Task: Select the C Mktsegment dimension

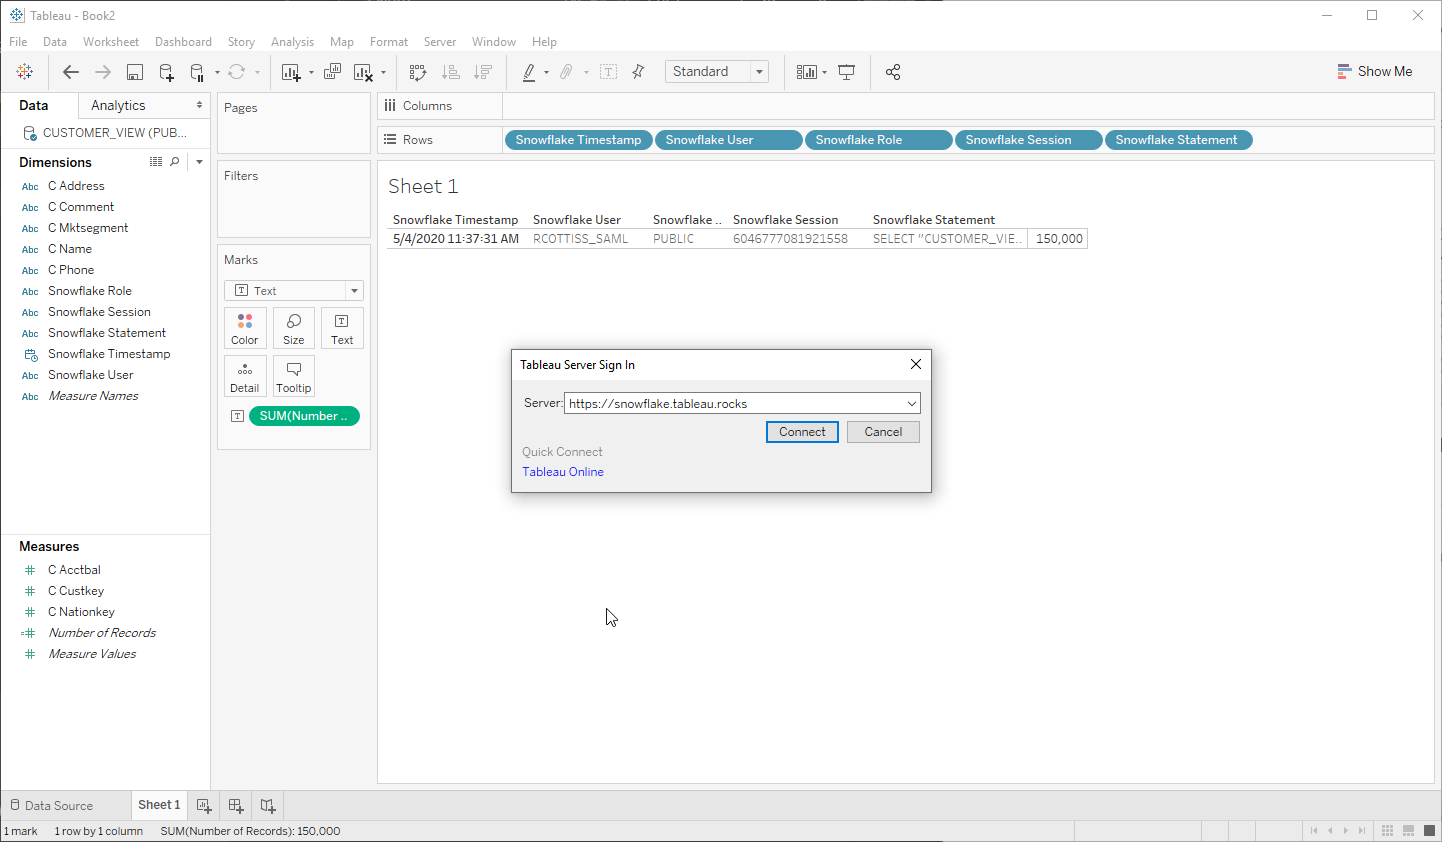Action: click(88, 228)
